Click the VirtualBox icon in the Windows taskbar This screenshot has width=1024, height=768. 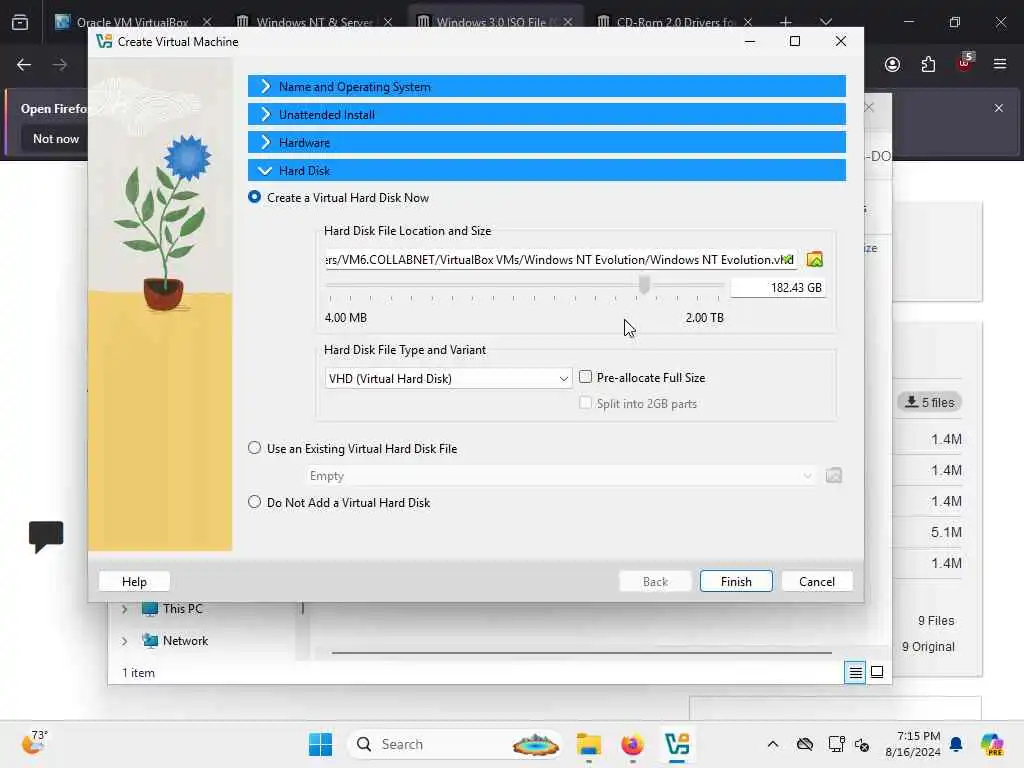(677, 744)
